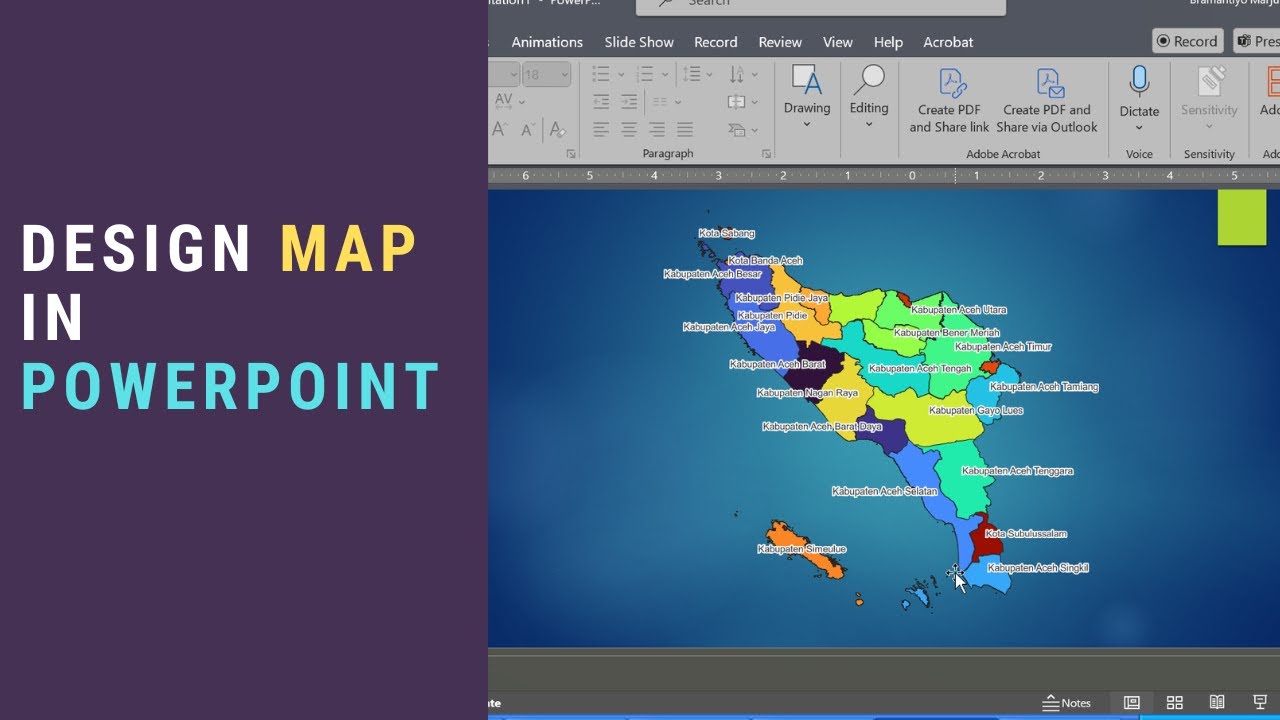Click the Kota Sabang label
1280x720 pixels.
point(726,233)
